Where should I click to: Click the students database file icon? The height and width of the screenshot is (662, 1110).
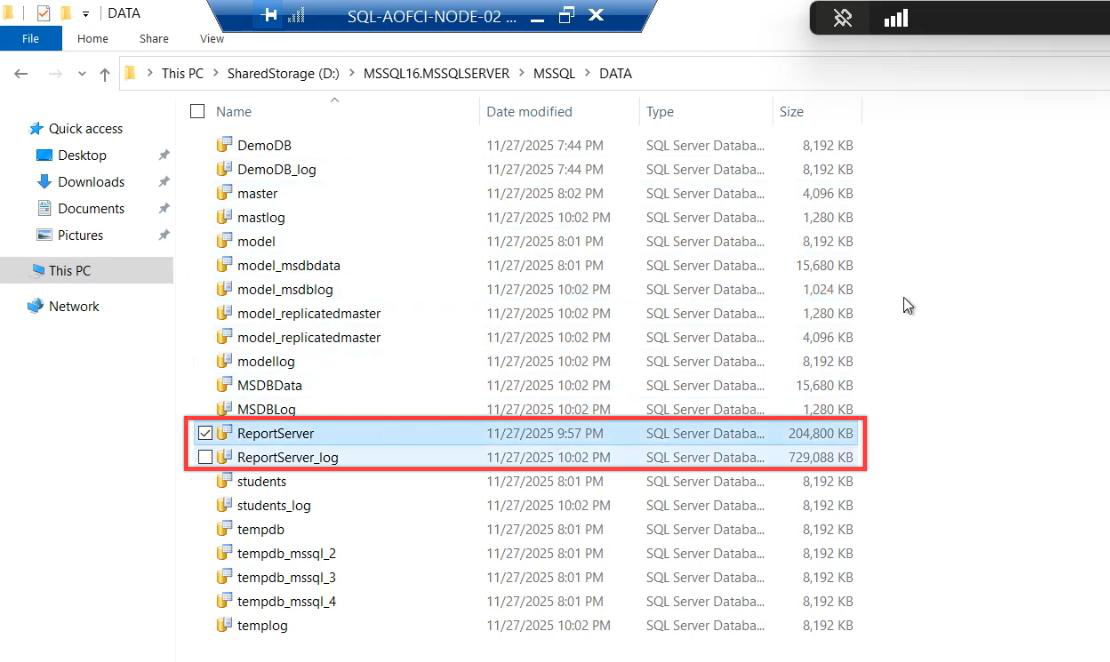pyautogui.click(x=224, y=481)
